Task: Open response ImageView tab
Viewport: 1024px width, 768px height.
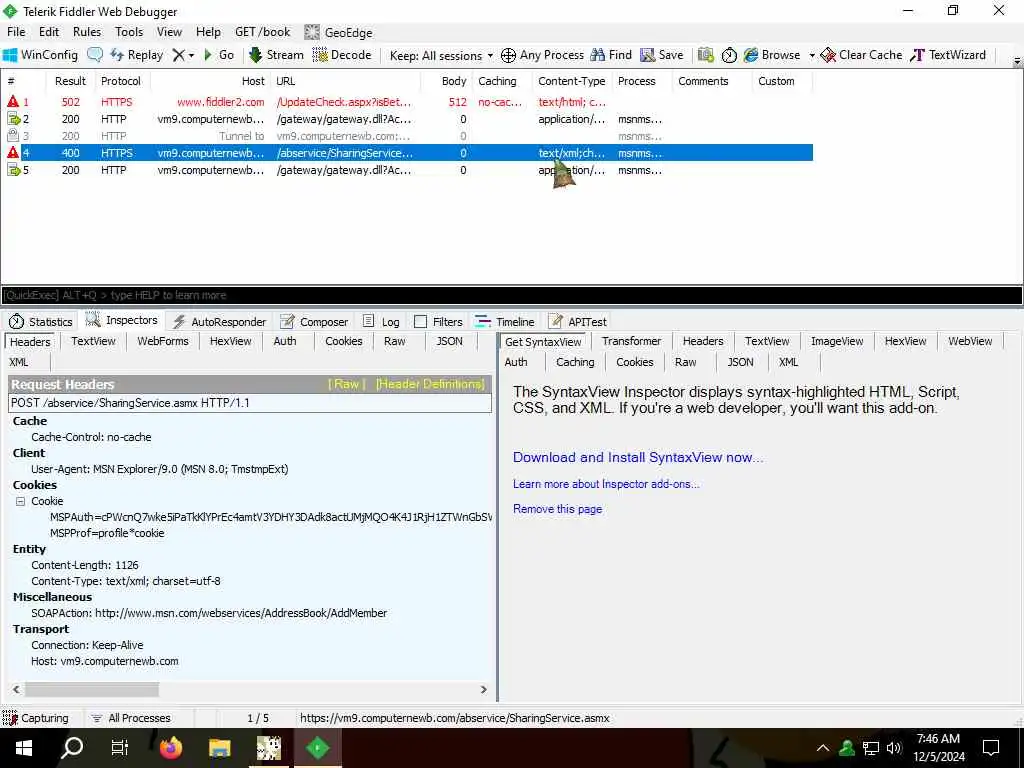Action: coord(837,341)
